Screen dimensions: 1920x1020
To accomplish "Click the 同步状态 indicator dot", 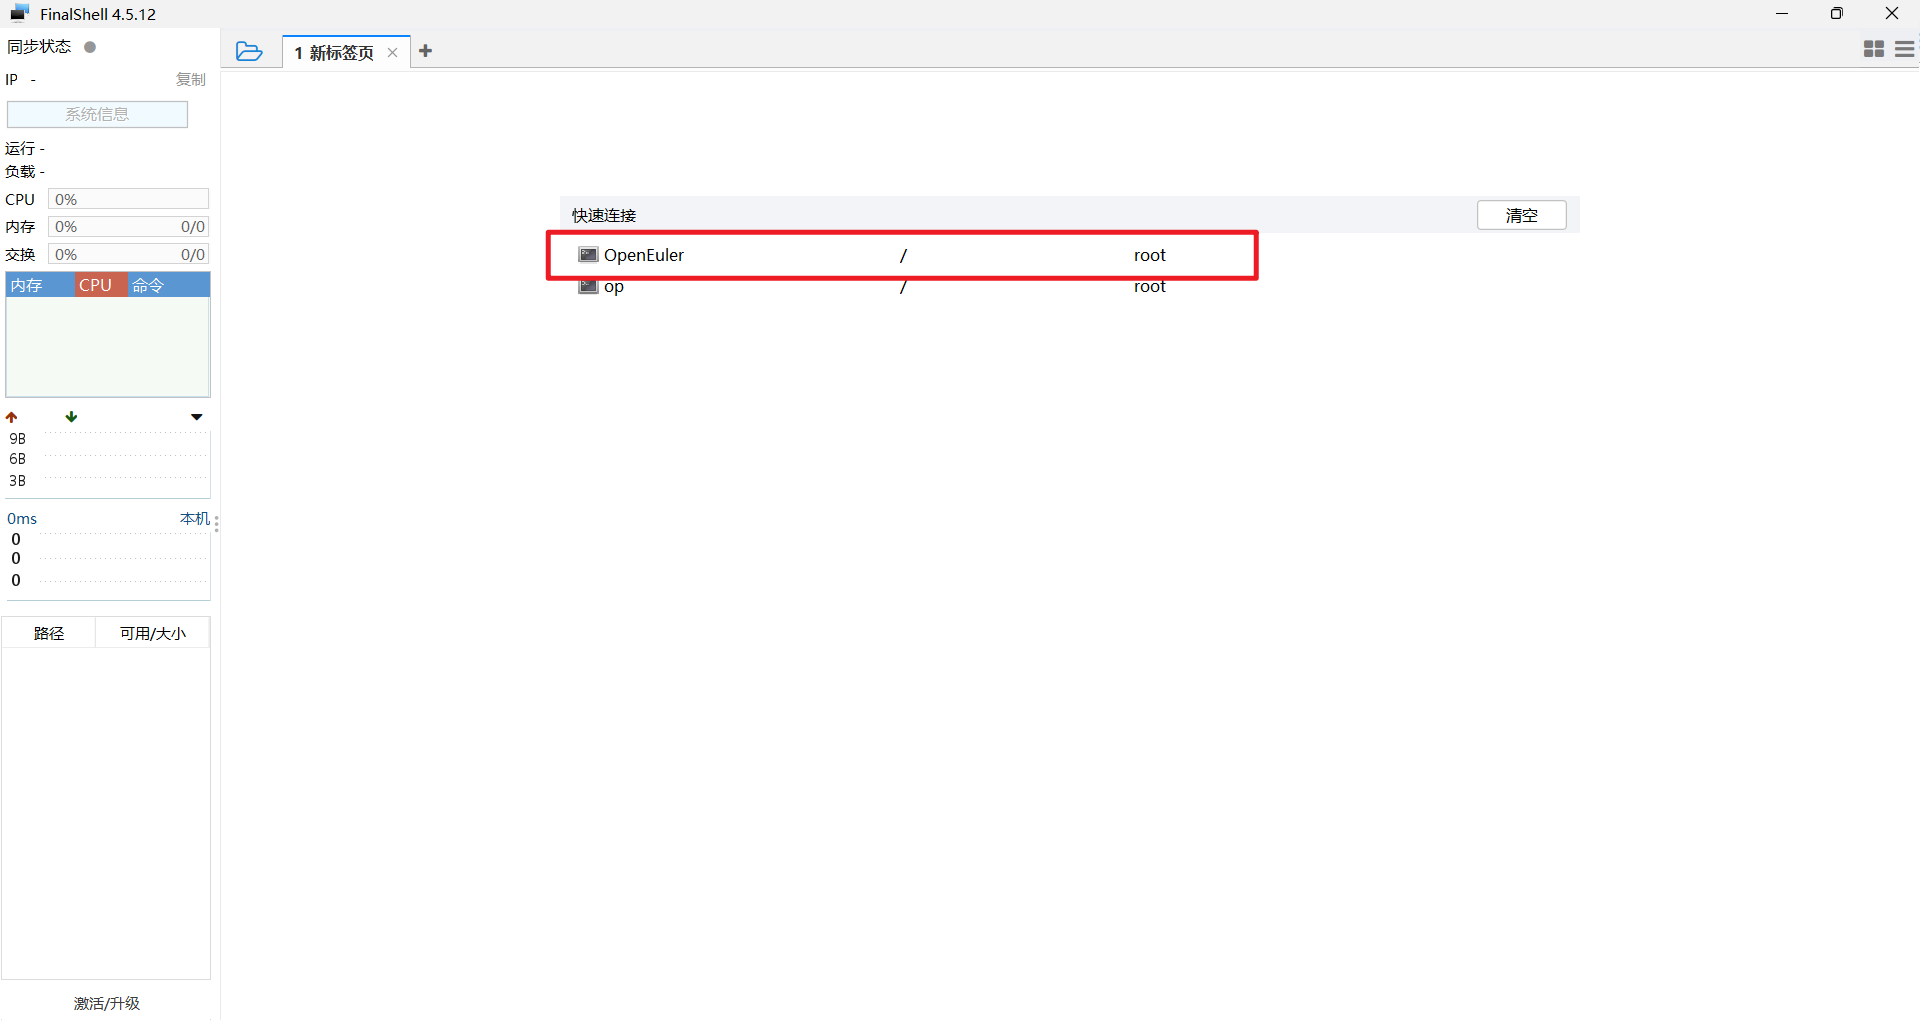I will [x=90, y=47].
